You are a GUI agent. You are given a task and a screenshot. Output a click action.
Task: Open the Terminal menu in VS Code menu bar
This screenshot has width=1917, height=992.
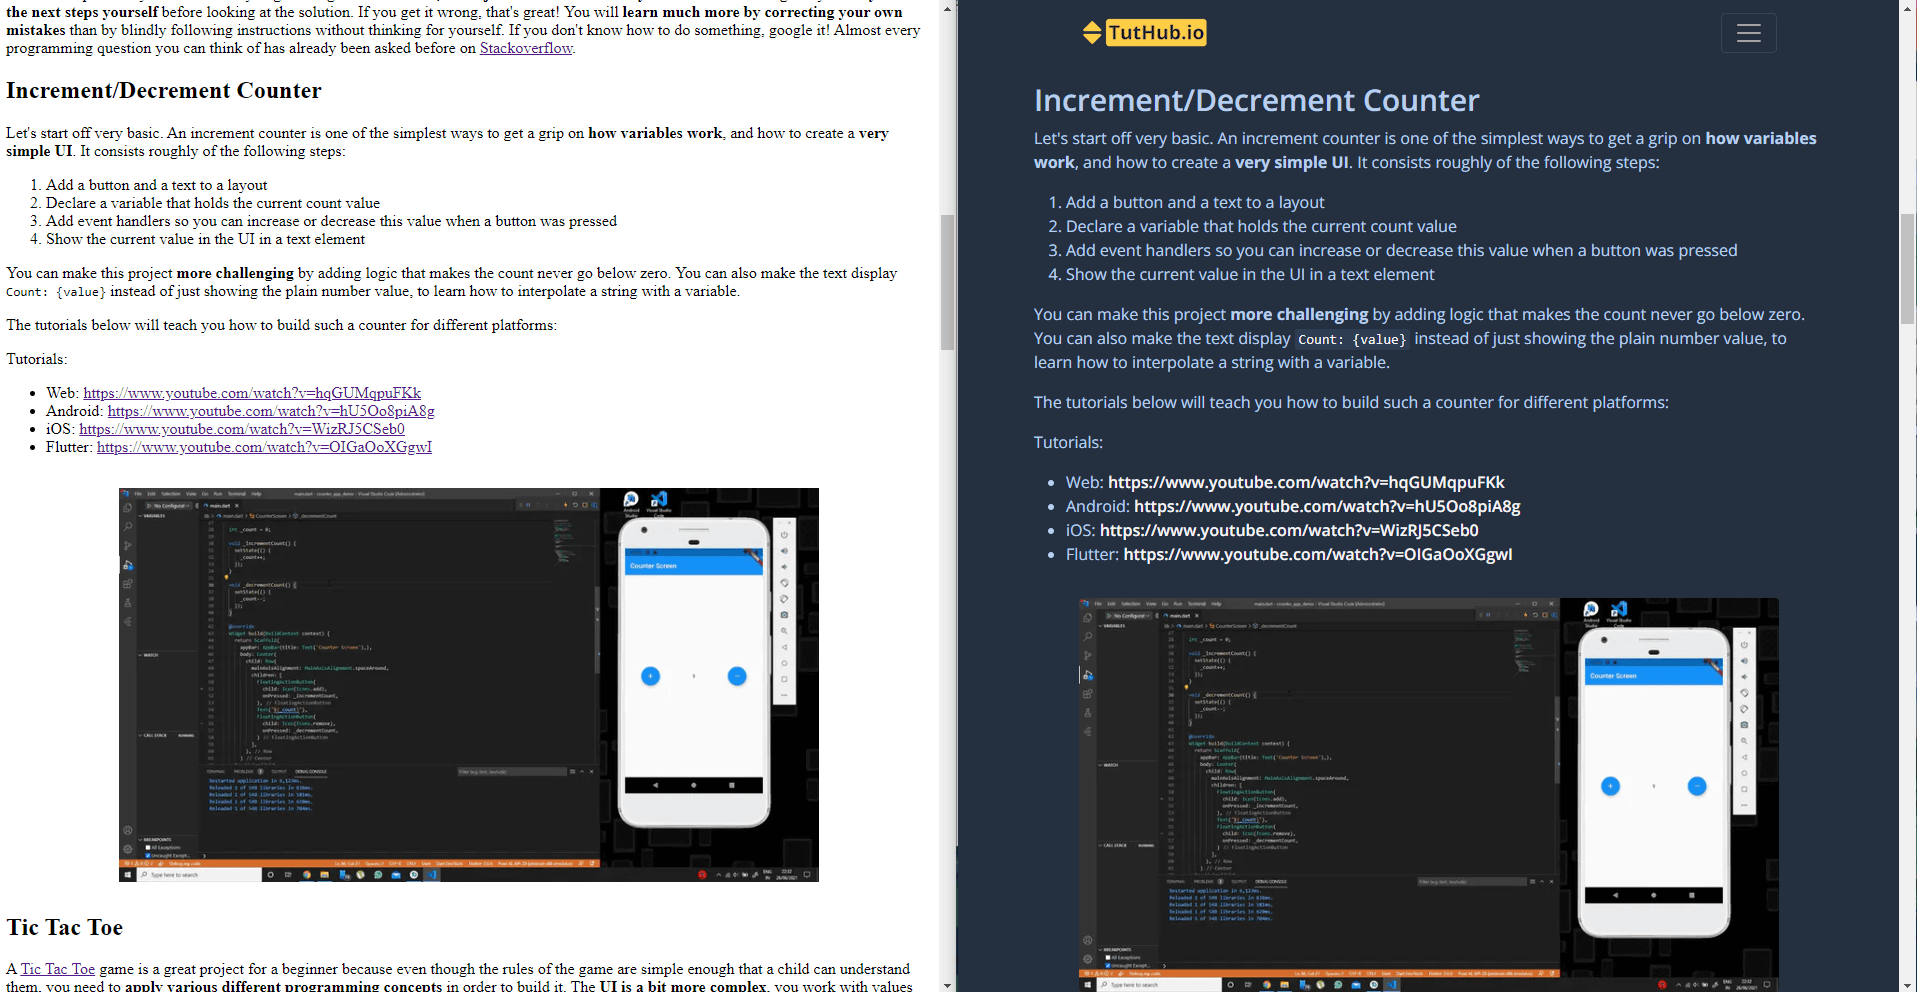[x=236, y=494]
